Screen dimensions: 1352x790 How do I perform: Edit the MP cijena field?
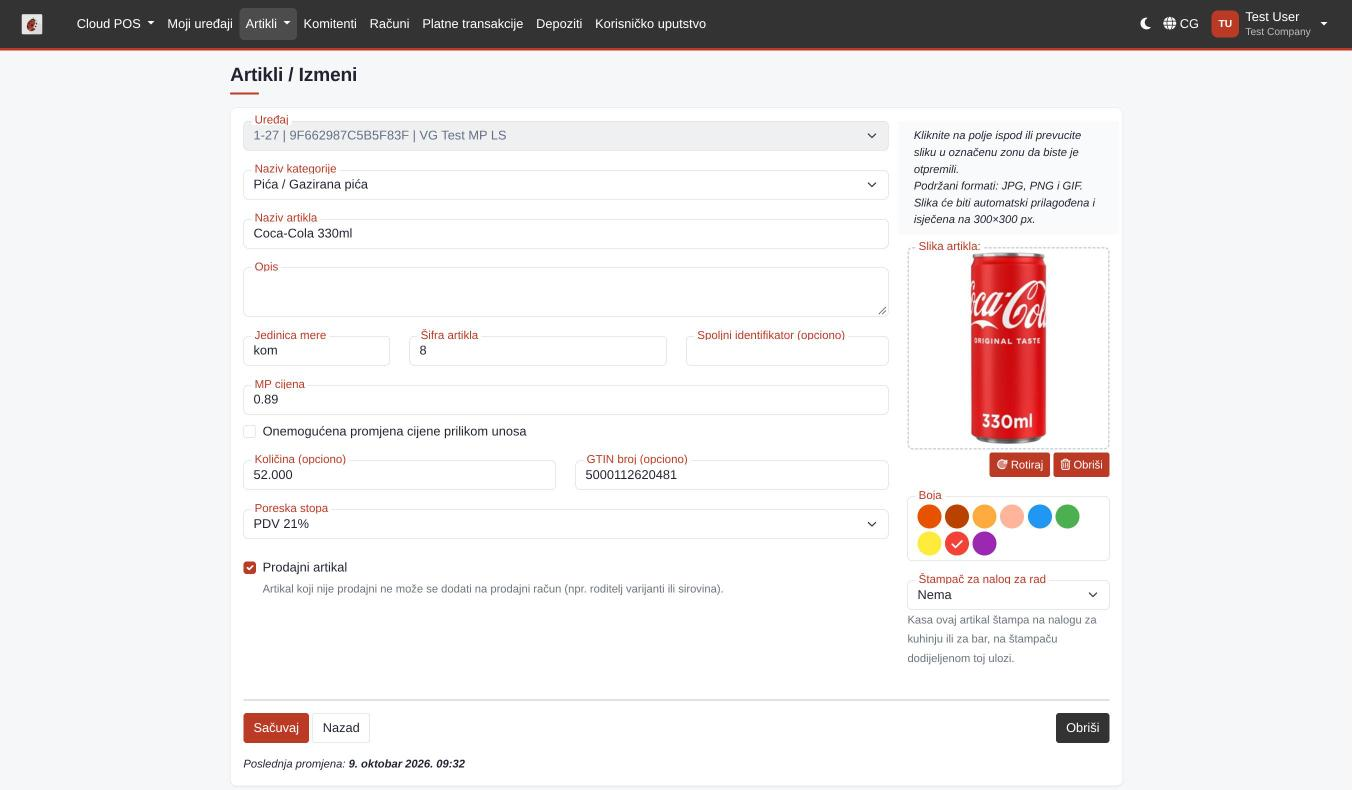[x=566, y=400]
